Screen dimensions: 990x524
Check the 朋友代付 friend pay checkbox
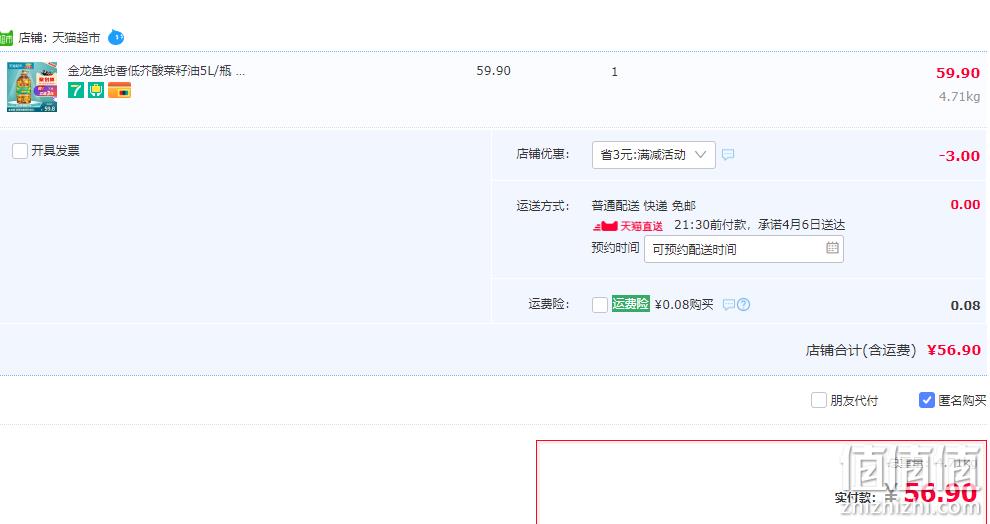pos(819,400)
